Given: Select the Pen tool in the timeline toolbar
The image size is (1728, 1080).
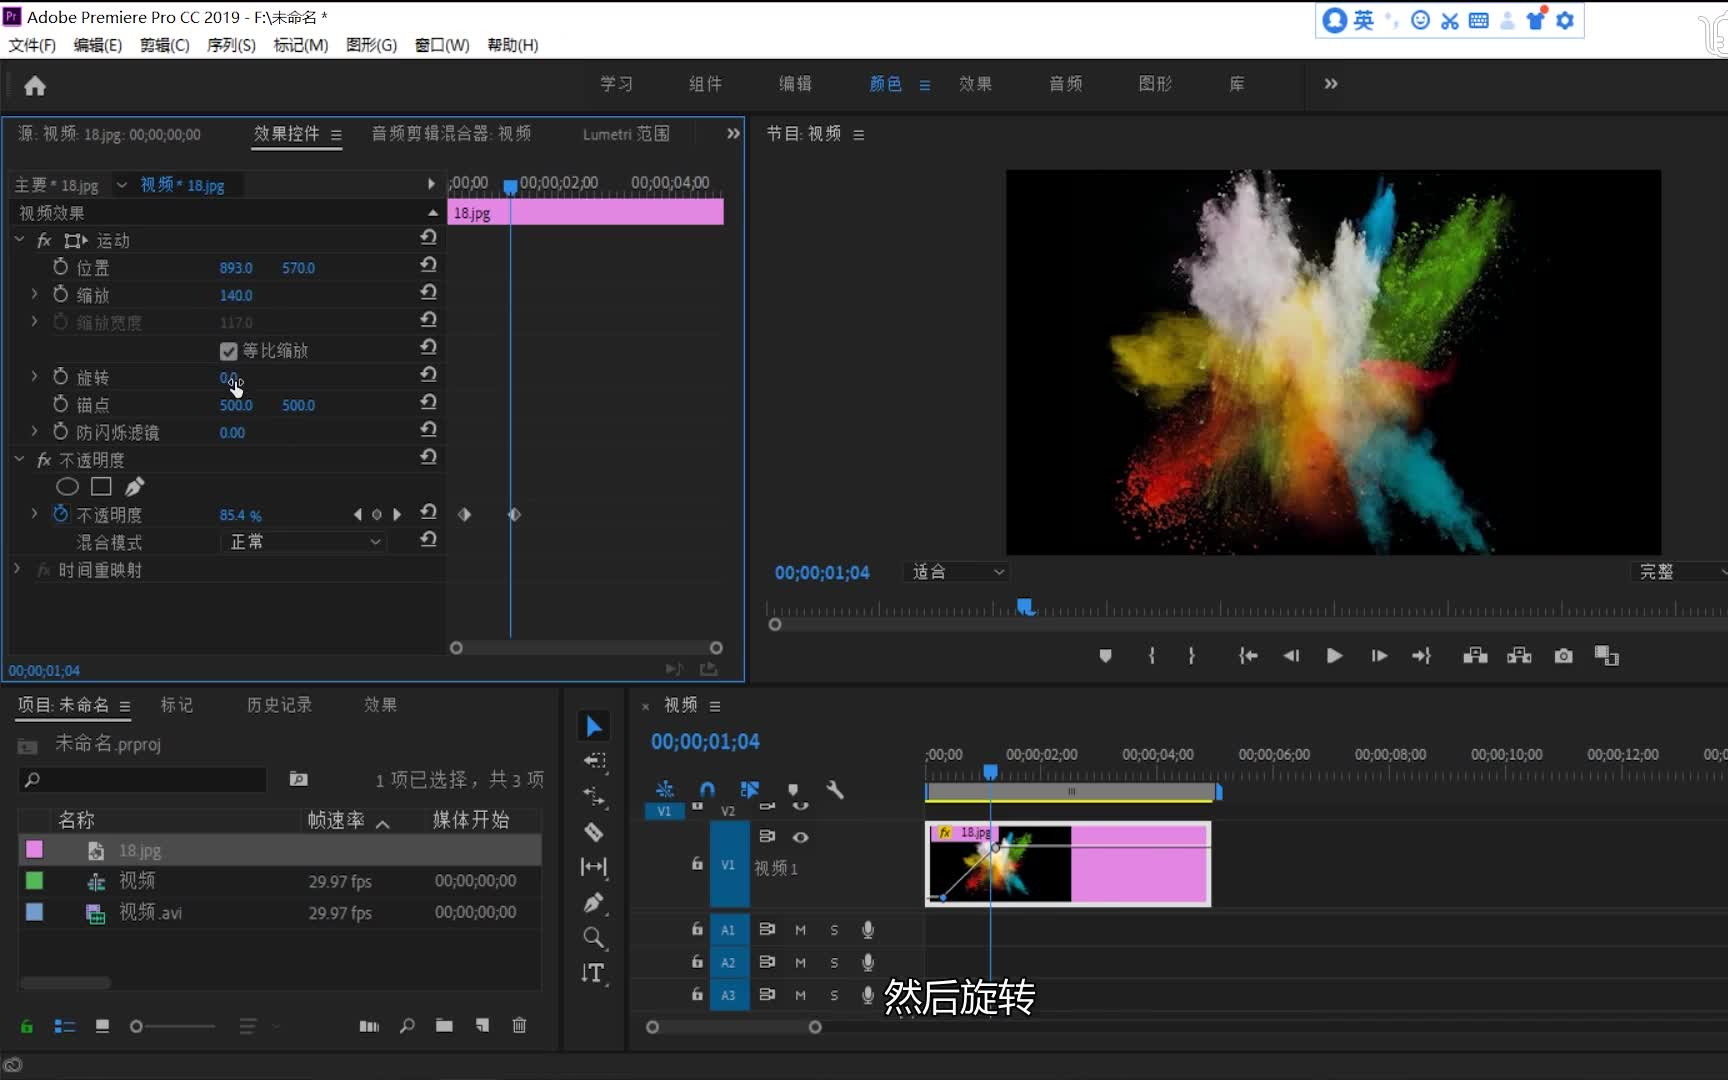Looking at the screenshot, I should coord(594,903).
